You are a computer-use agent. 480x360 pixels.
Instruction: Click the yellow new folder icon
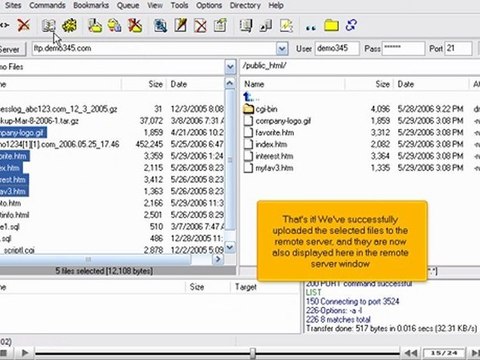(331, 26)
